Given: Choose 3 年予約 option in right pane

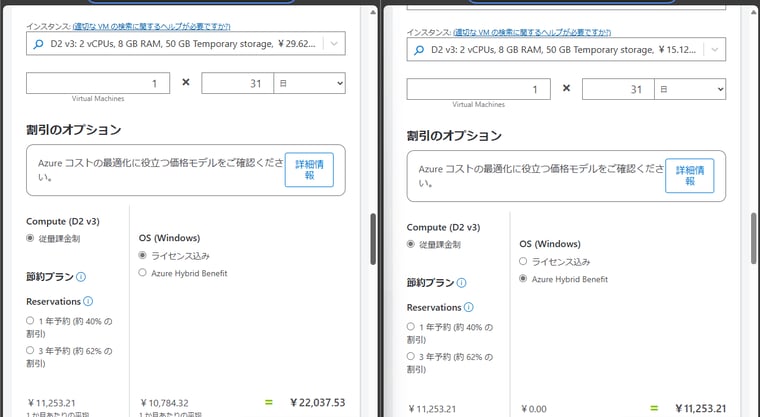Looking at the screenshot, I should [411, 356].
